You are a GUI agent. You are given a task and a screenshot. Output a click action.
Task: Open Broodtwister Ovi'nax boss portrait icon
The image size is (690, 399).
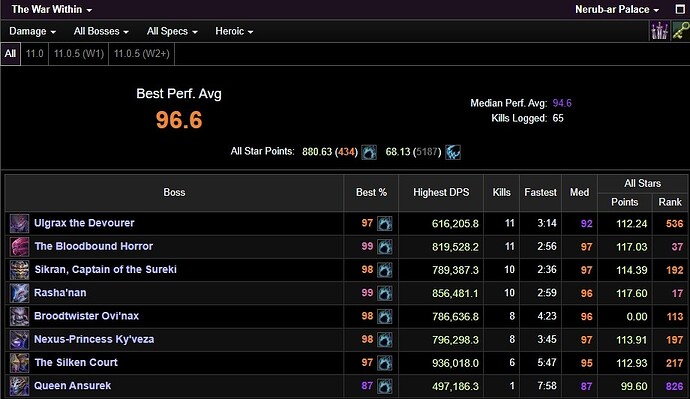pos(19,317)
